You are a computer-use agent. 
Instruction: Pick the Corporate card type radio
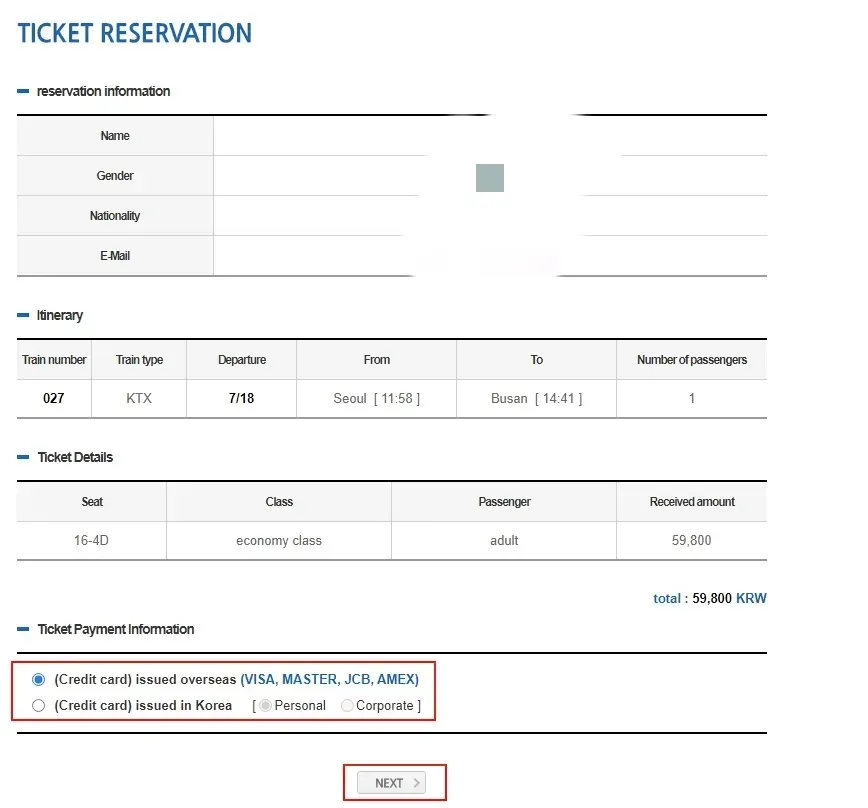(347, 705)
